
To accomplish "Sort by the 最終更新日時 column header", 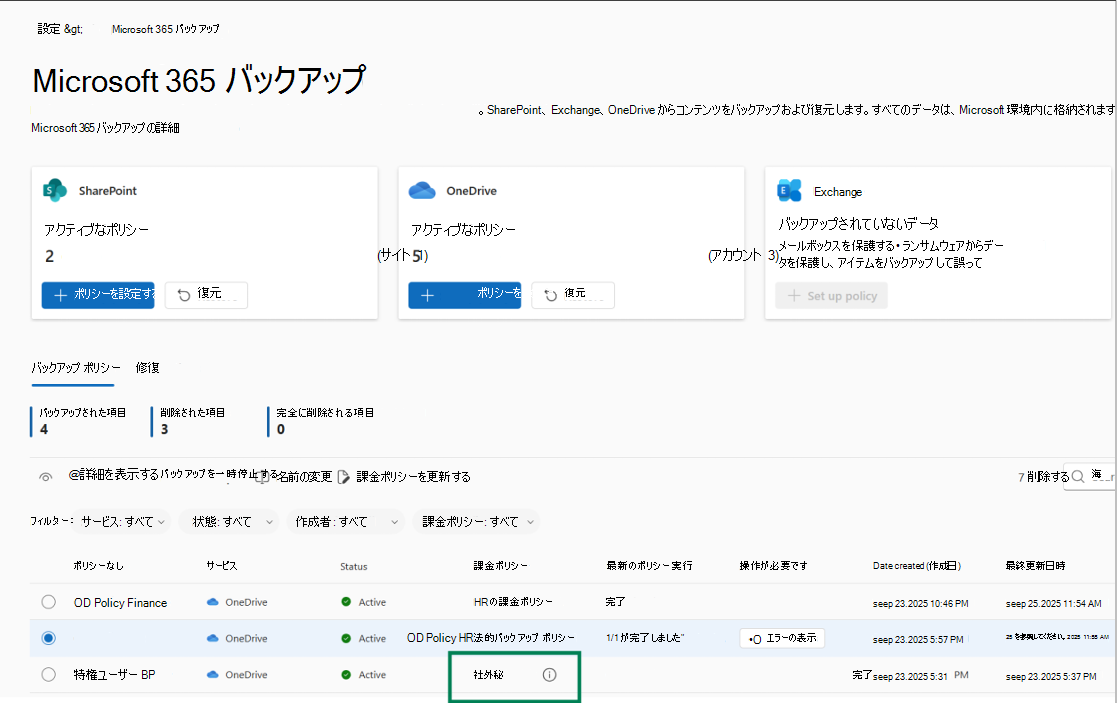I will [1035, 566].
